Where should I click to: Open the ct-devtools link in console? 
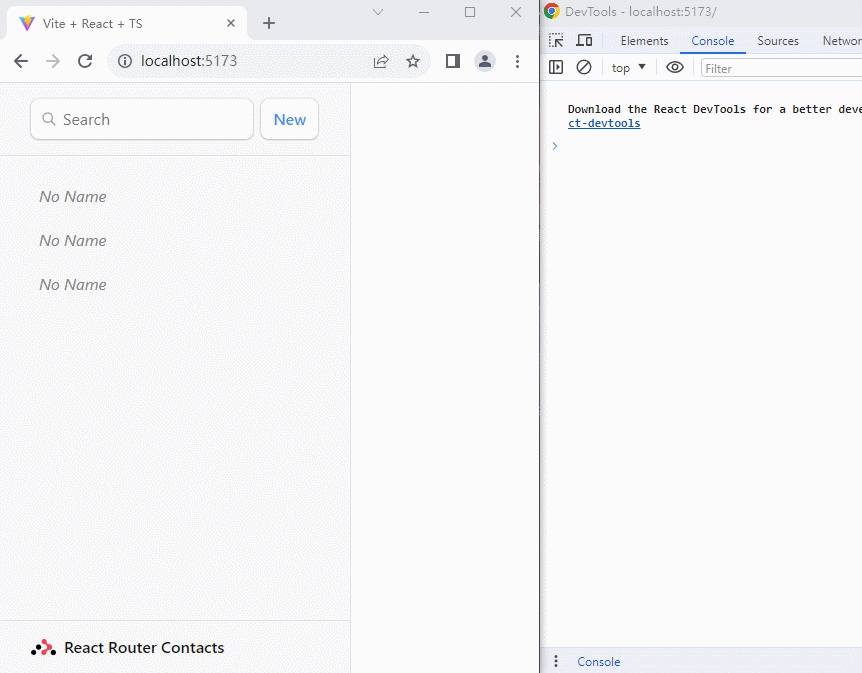[604, 124]
